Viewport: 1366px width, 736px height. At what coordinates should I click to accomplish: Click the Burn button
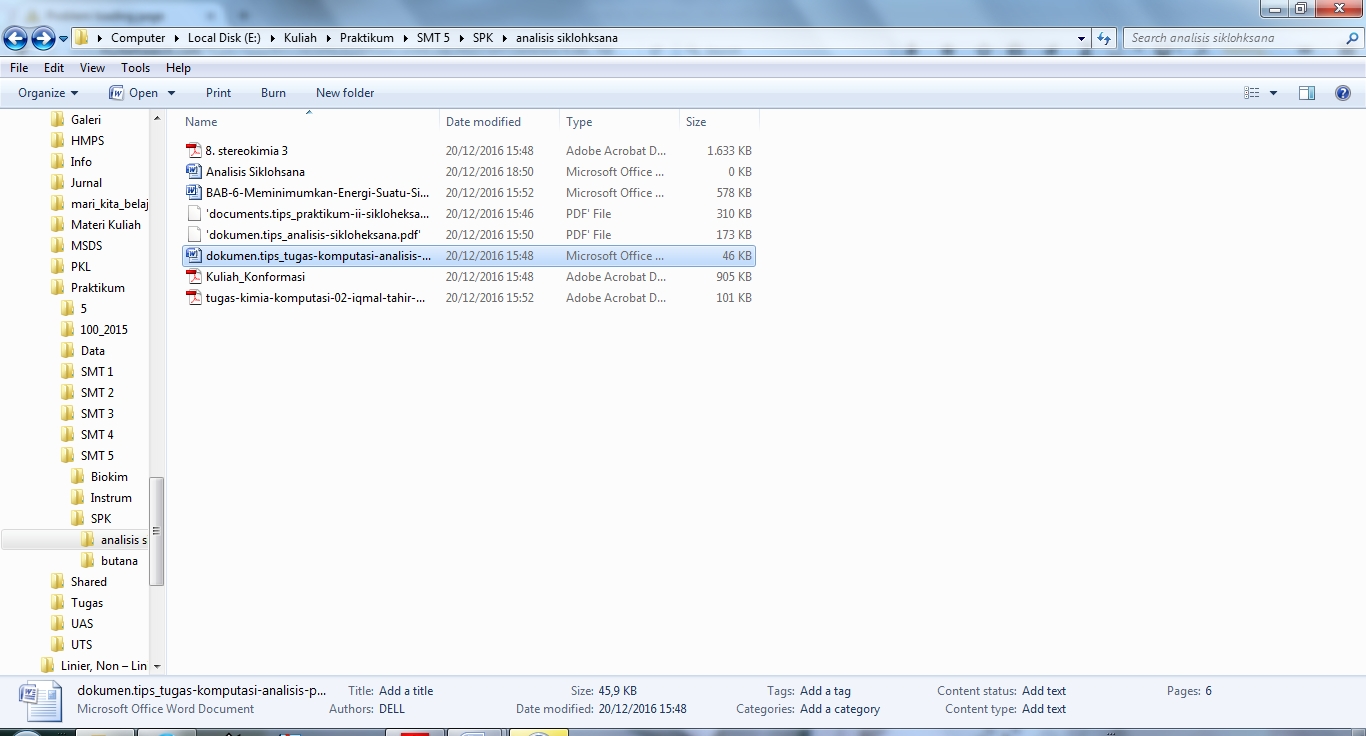tap(273, 93)
